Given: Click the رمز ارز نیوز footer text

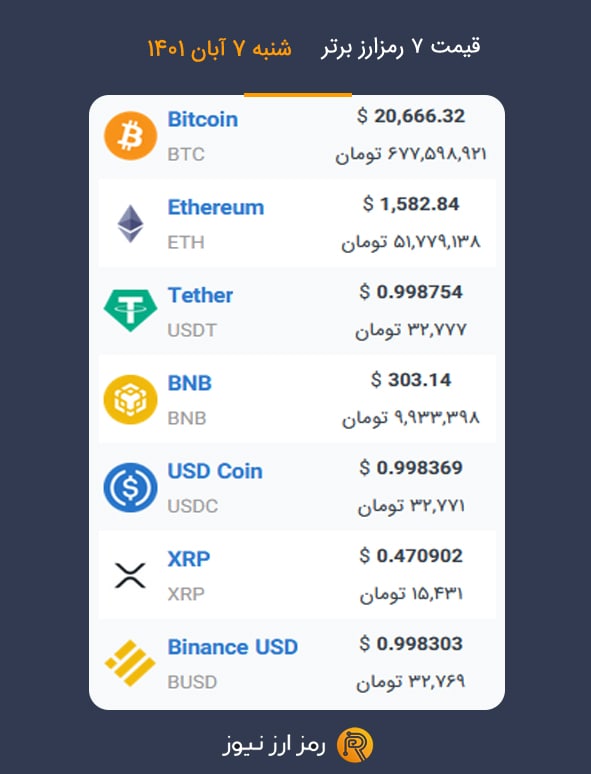Looking at the screenshot, I should point(274,745).
